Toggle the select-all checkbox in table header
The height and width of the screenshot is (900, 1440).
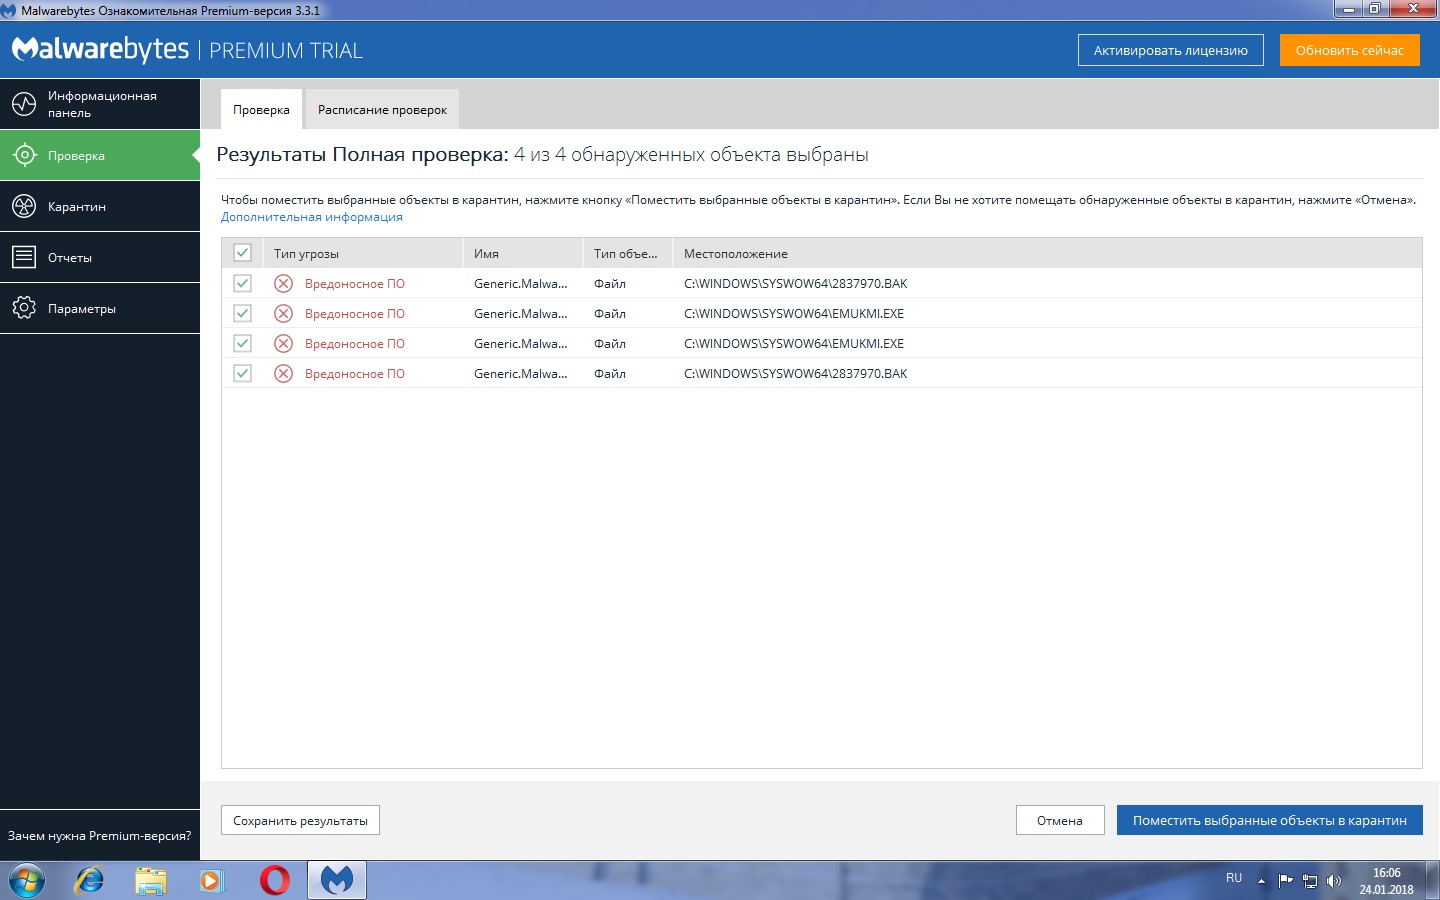pyautogui.click(x=242, y=252)
